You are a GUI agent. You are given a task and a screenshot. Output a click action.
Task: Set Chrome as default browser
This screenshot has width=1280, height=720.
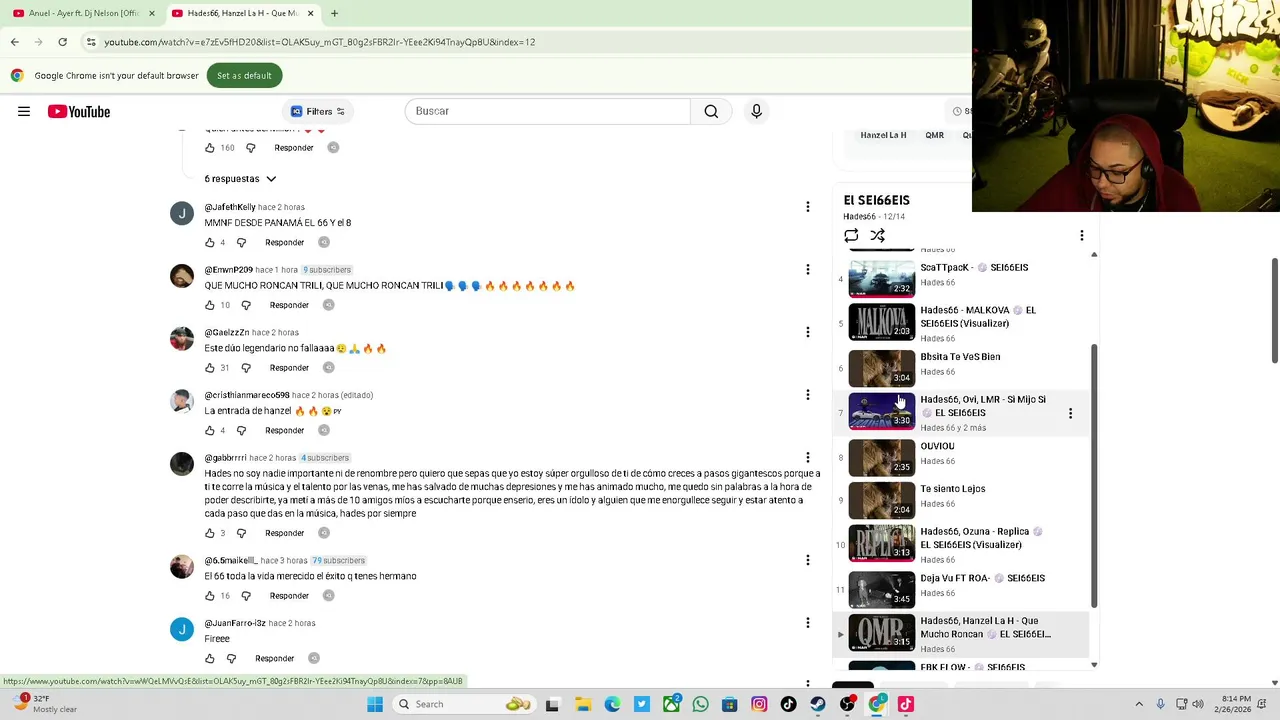point(244,75)
